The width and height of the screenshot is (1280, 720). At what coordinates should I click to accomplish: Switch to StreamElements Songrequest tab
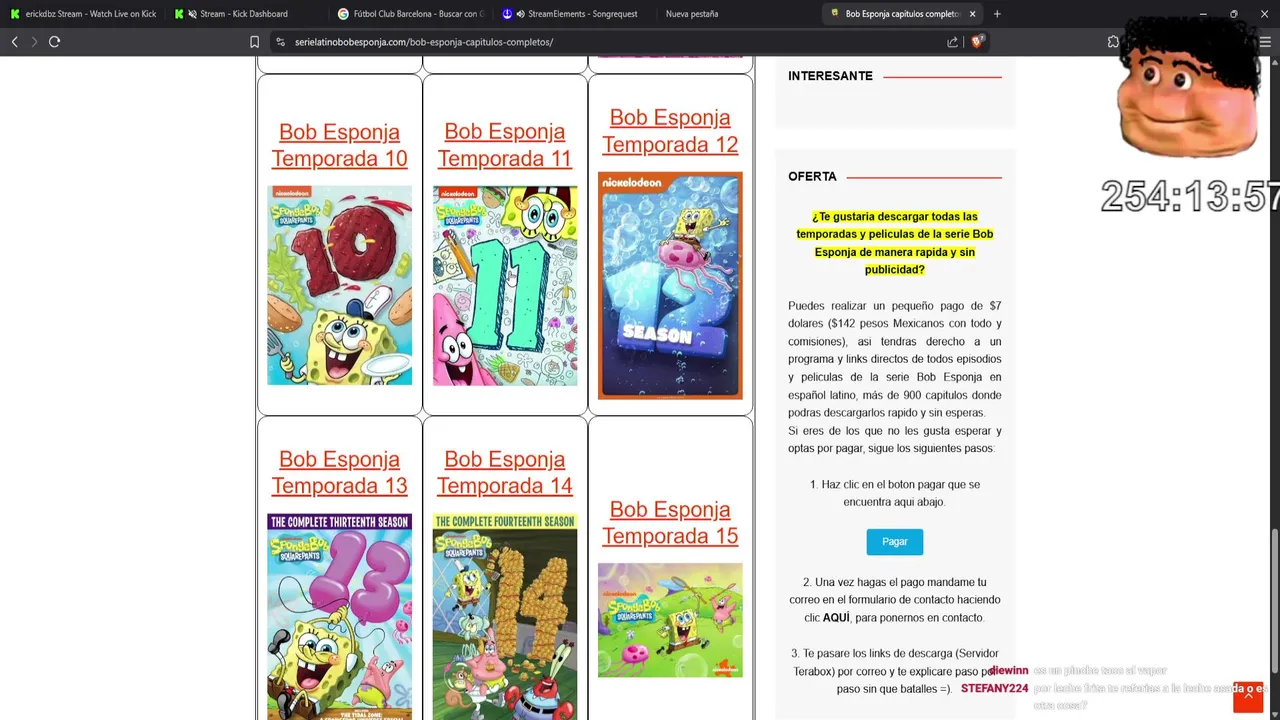click(574, 14)
